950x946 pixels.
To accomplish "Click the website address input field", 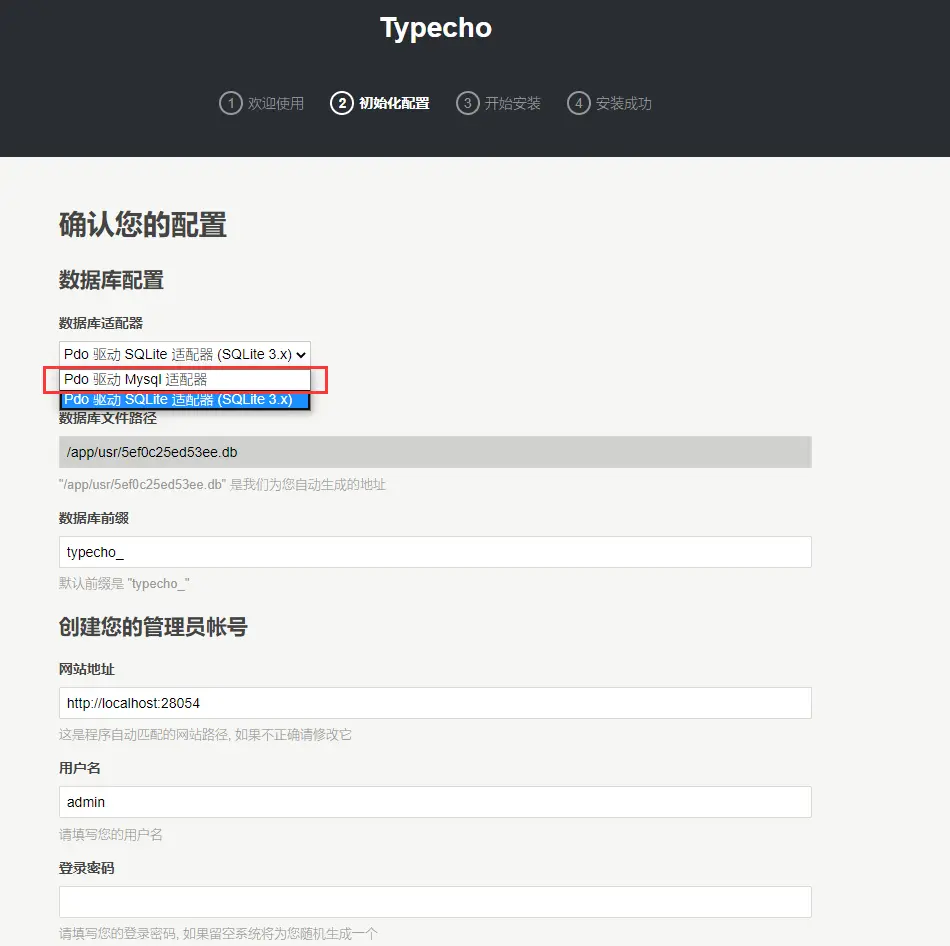I will (x=435, y=703).
